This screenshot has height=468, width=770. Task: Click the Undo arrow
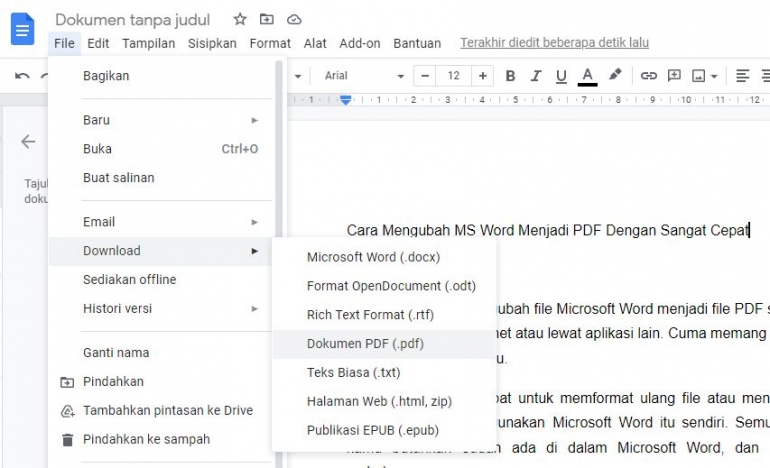[22, 76]
